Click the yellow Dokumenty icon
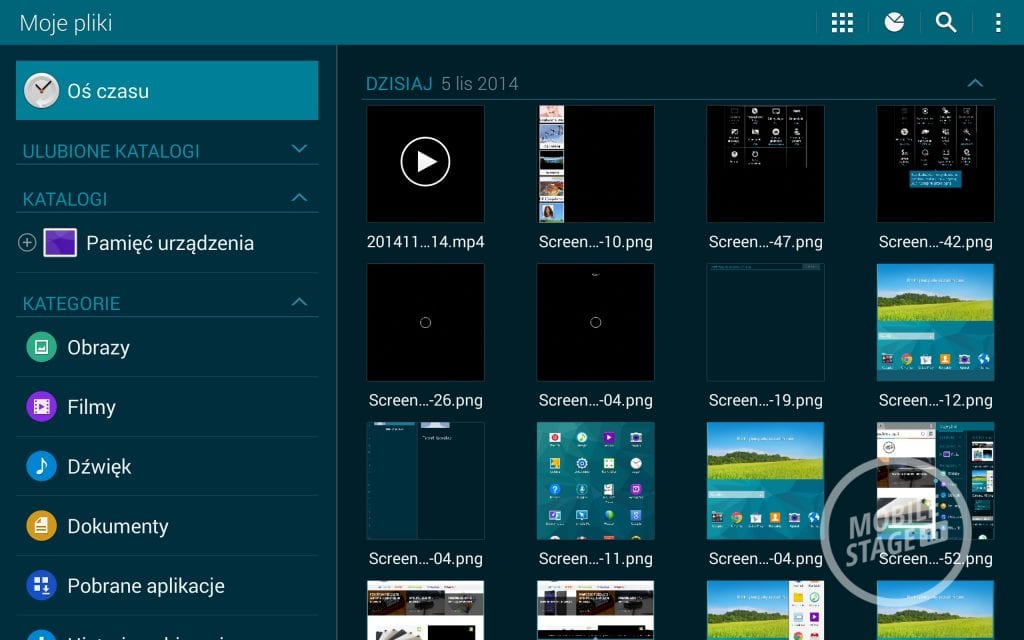The width and height of the screenshot is (1024, 640). [x=41, y=526]
